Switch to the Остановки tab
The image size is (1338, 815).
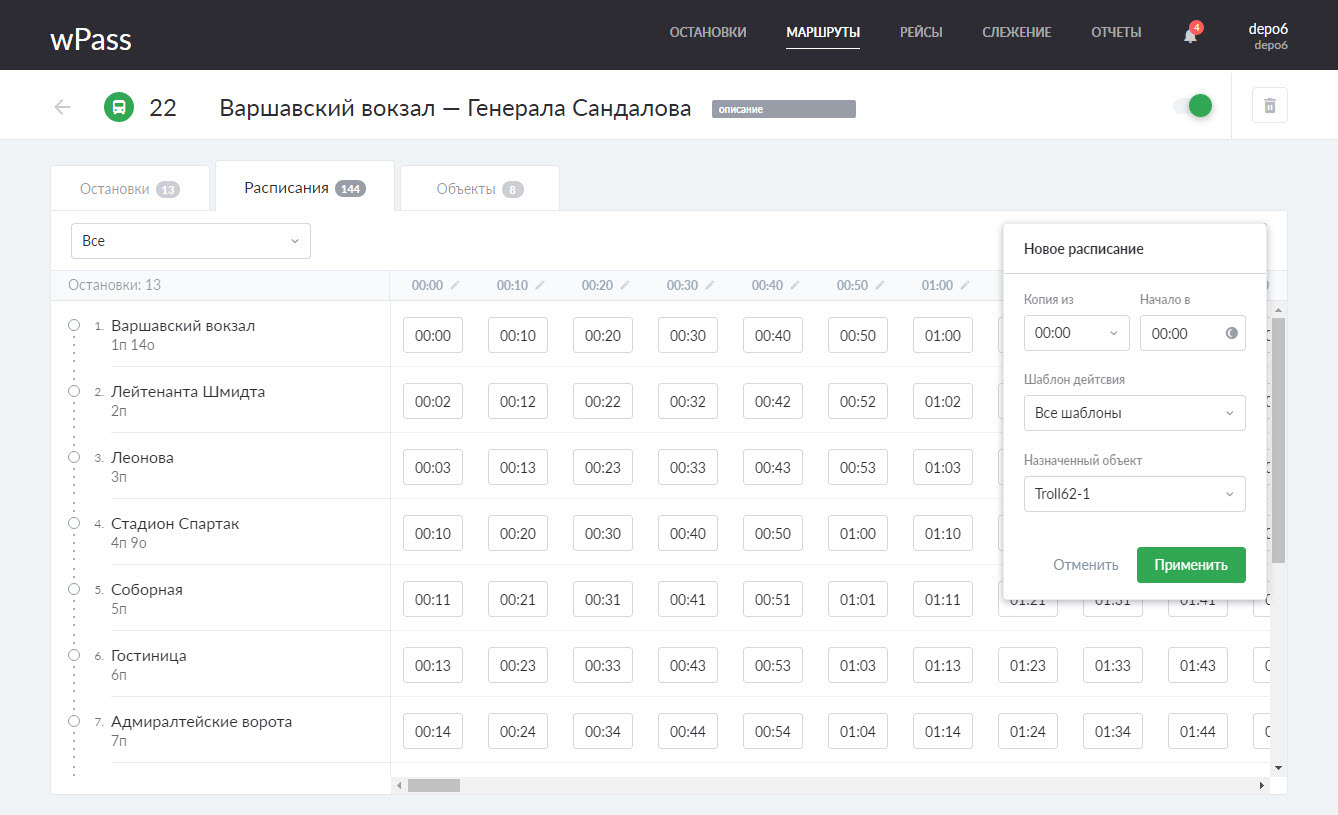coord(129,189)
